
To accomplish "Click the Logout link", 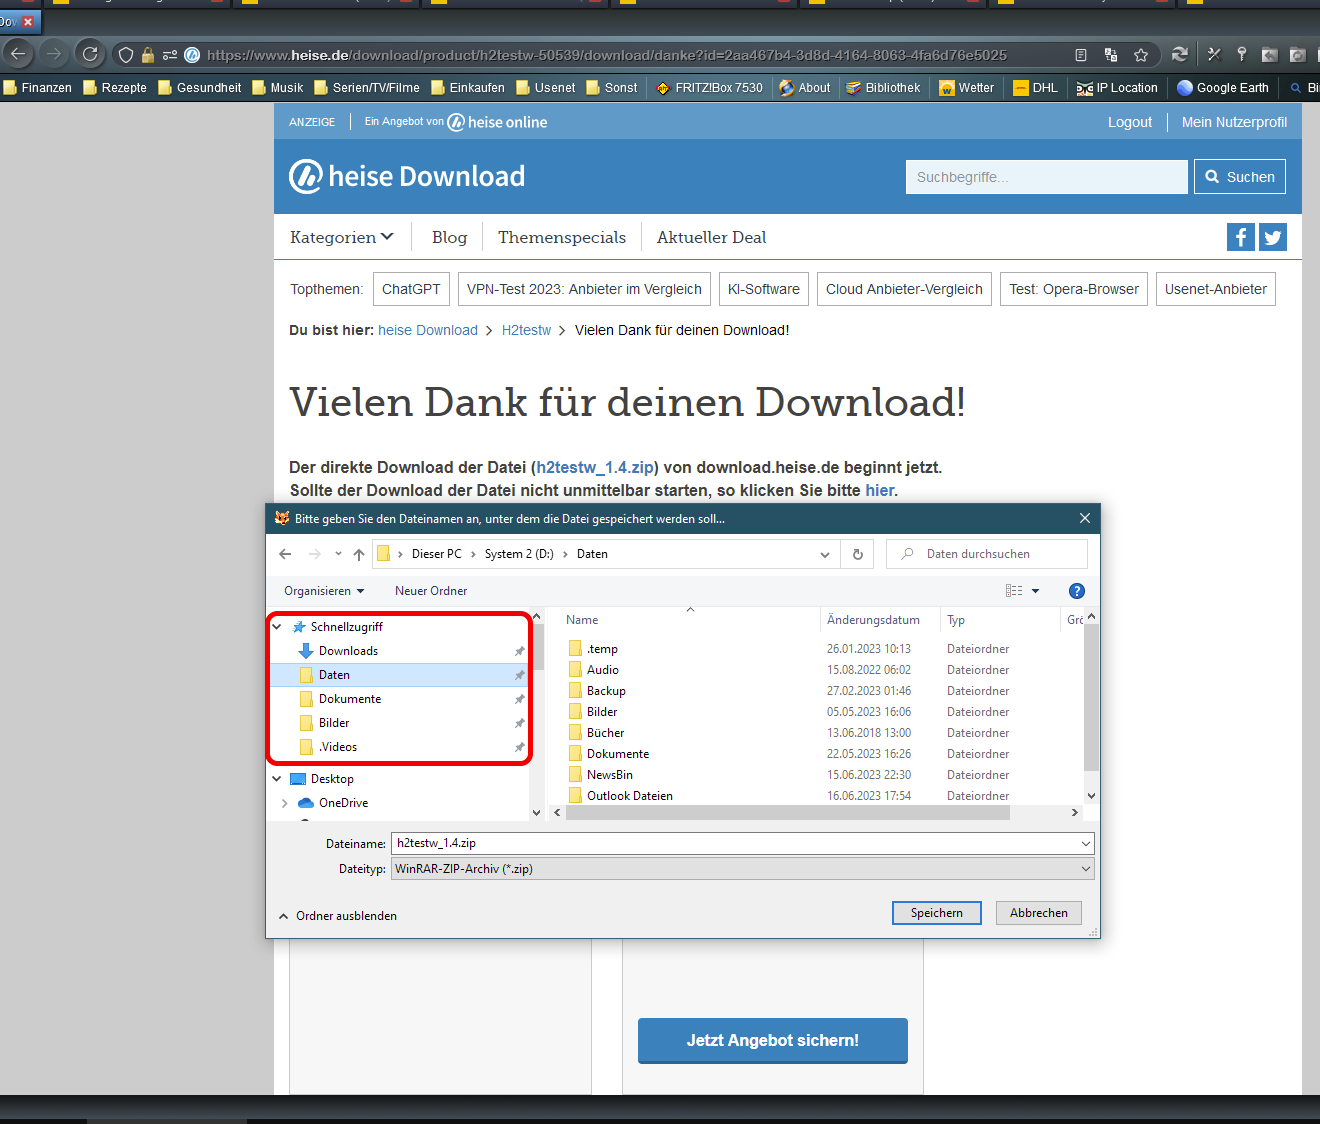I will point(1130,122).
